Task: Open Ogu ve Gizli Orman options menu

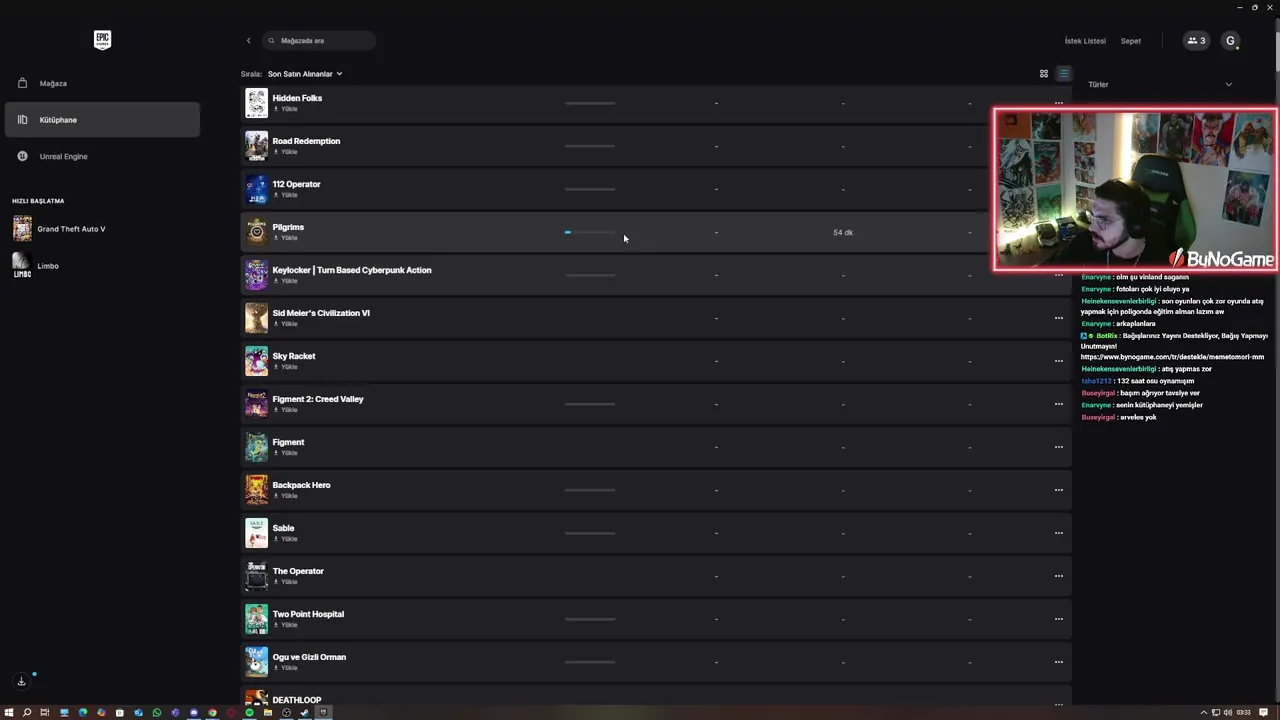Action: click(1058, 662)
